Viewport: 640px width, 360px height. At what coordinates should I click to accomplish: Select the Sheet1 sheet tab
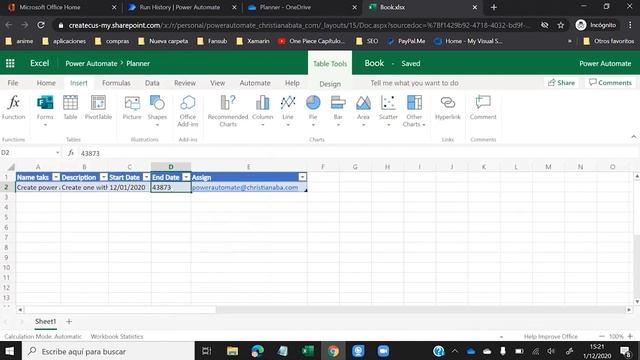pos(45,322)
